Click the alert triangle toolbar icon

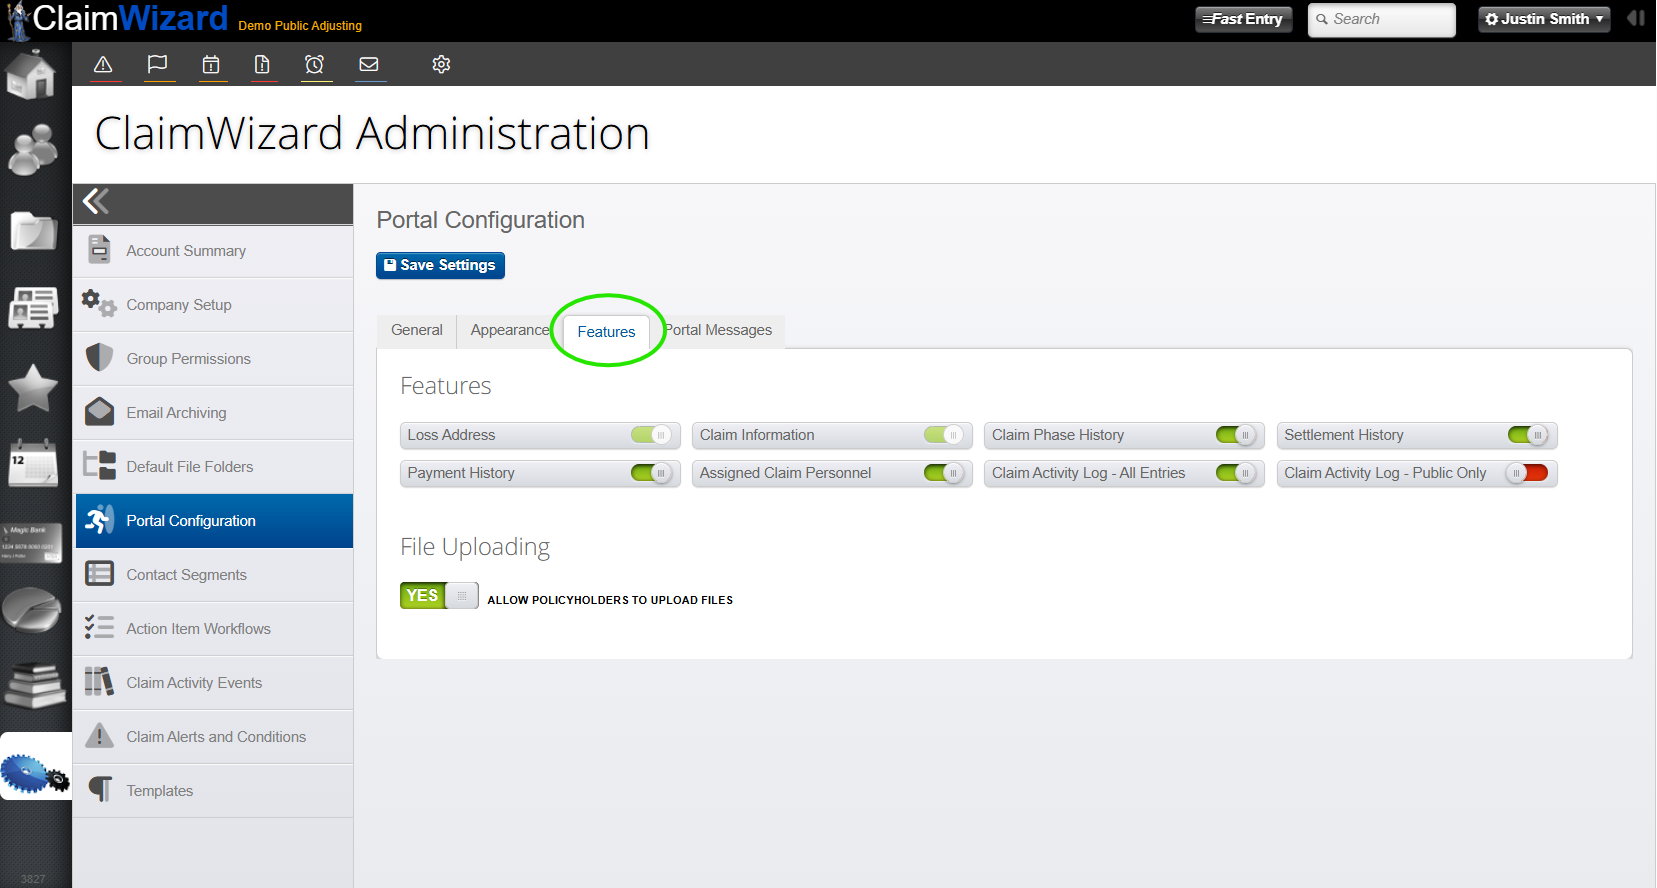click(x=103, y=65)
